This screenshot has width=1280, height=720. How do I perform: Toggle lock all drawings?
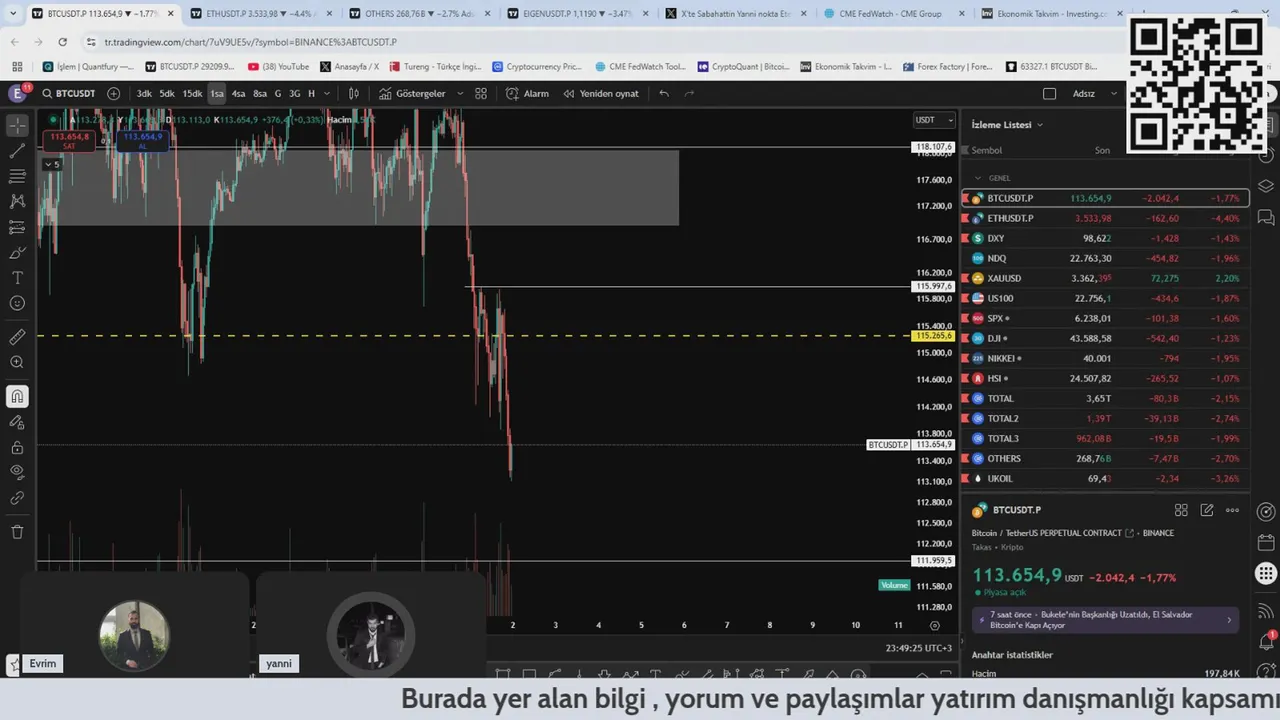click(x=17, y=447)
